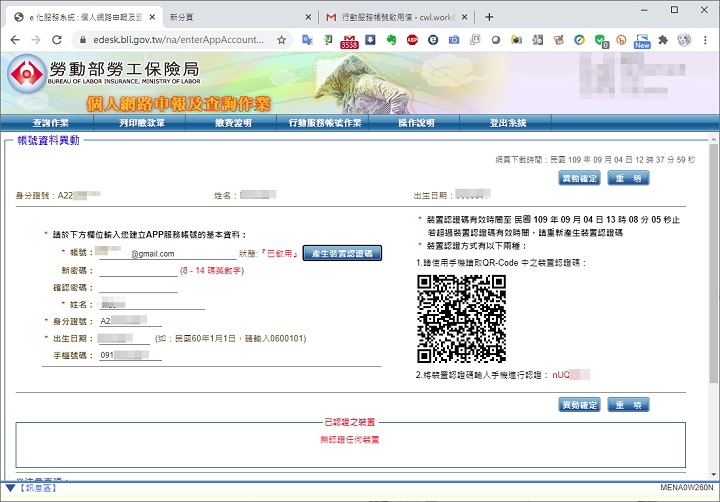Viewport: 720px width, 502px height.
Task: Click the scrollbar up arrow
Action: 713,138
